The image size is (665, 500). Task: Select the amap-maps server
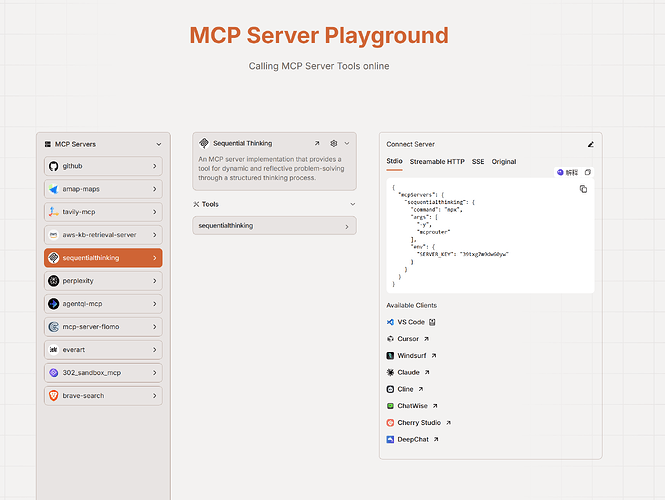[x=103, y=189]
